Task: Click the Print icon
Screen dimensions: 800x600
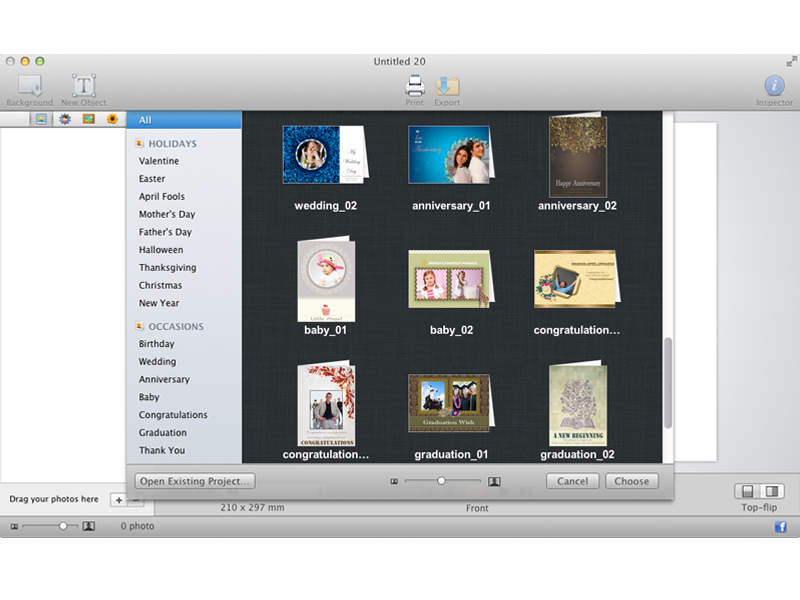Action: pyautogui.click(x=414, y=85)
